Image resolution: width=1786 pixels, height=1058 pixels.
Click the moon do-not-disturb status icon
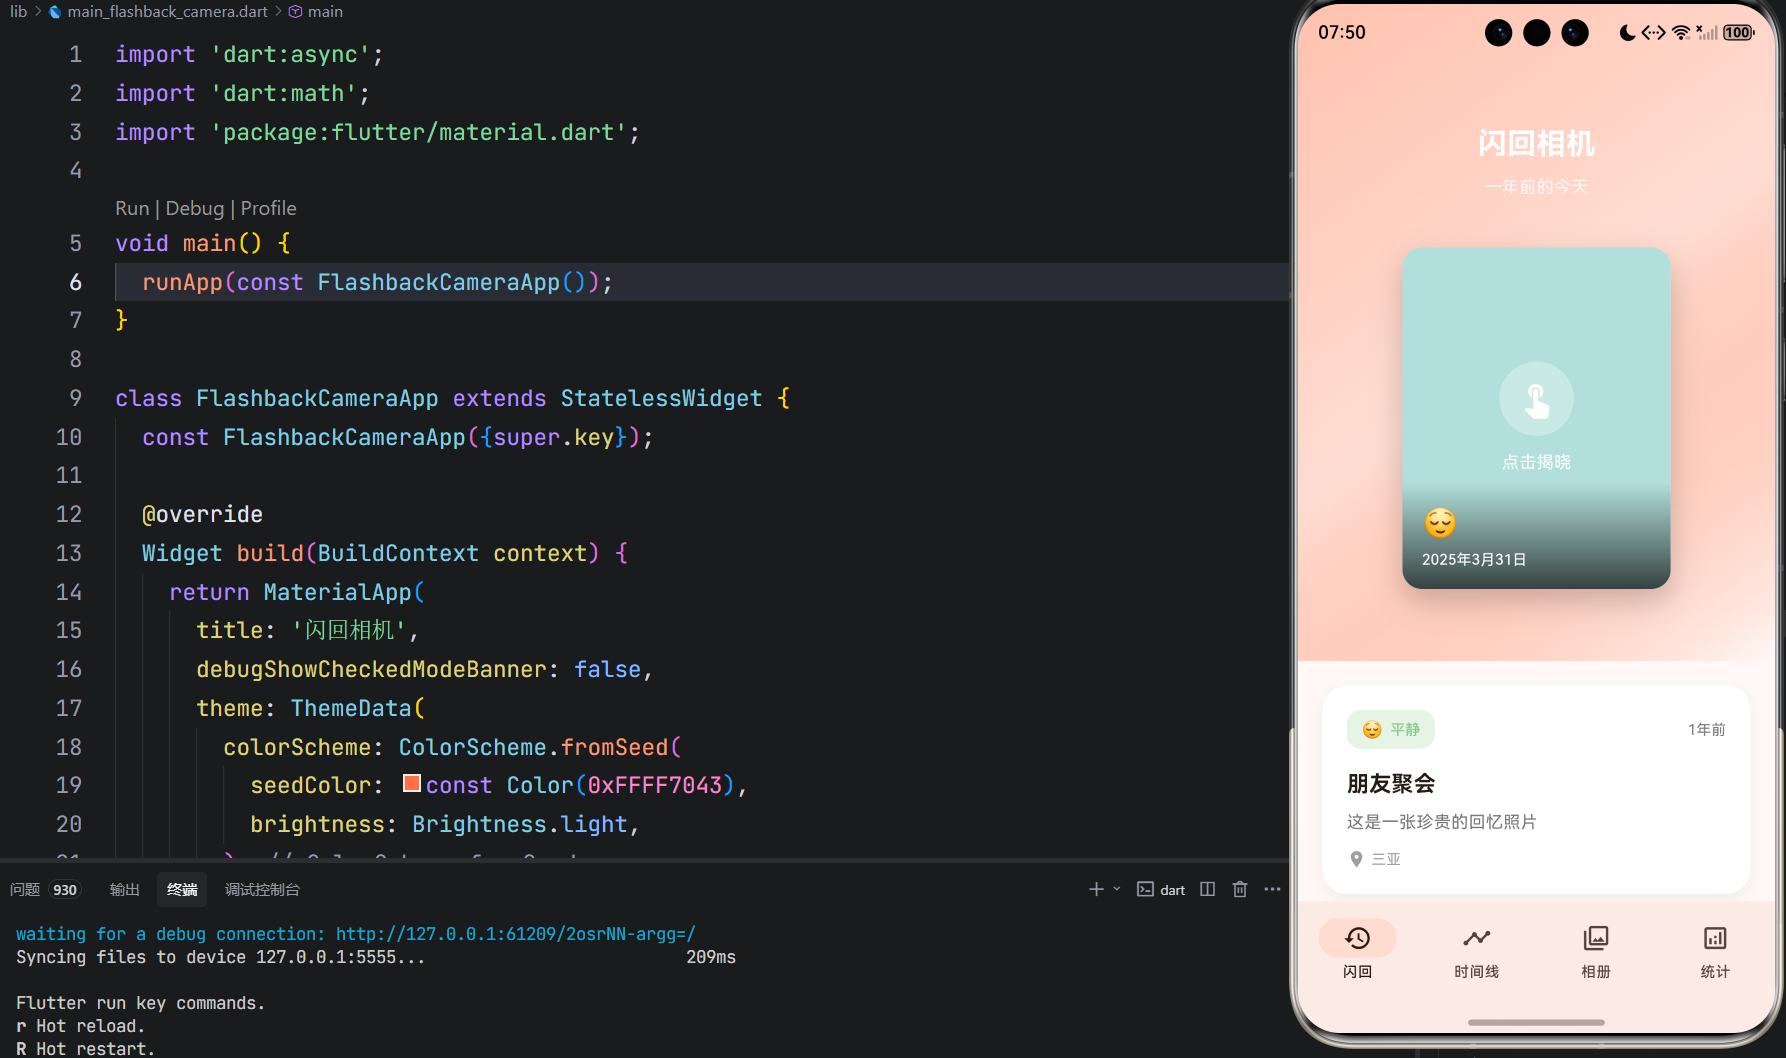pos(1627,32)
